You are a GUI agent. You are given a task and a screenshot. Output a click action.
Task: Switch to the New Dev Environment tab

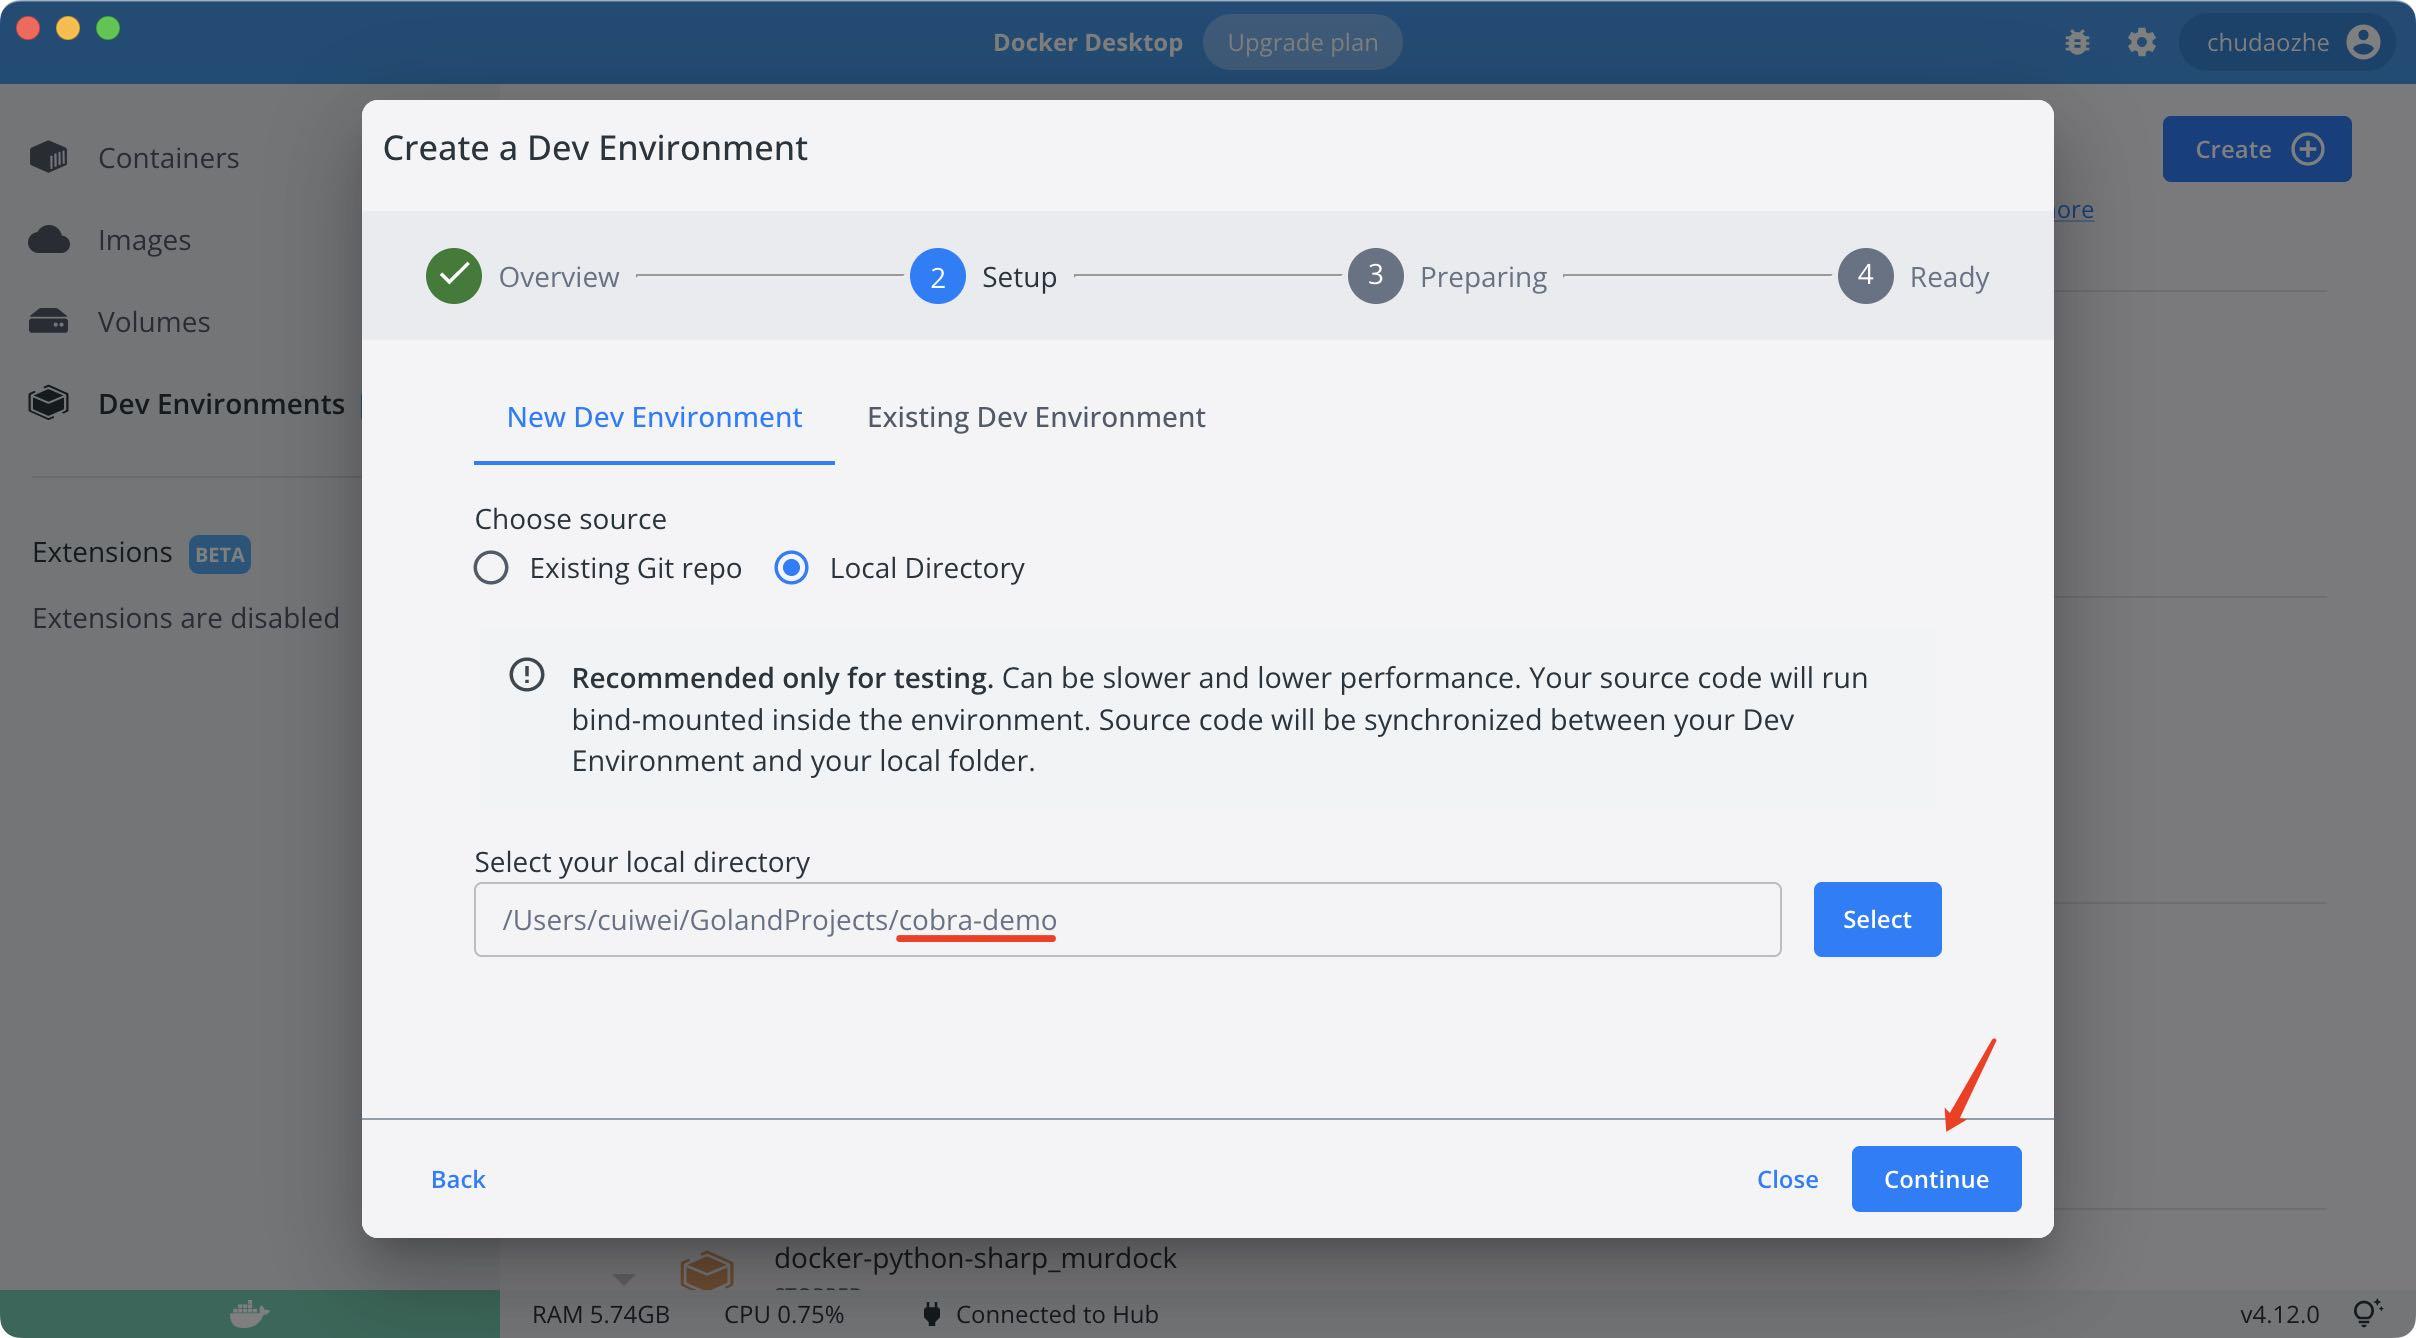pyautogui.click(x=654, y=417)
